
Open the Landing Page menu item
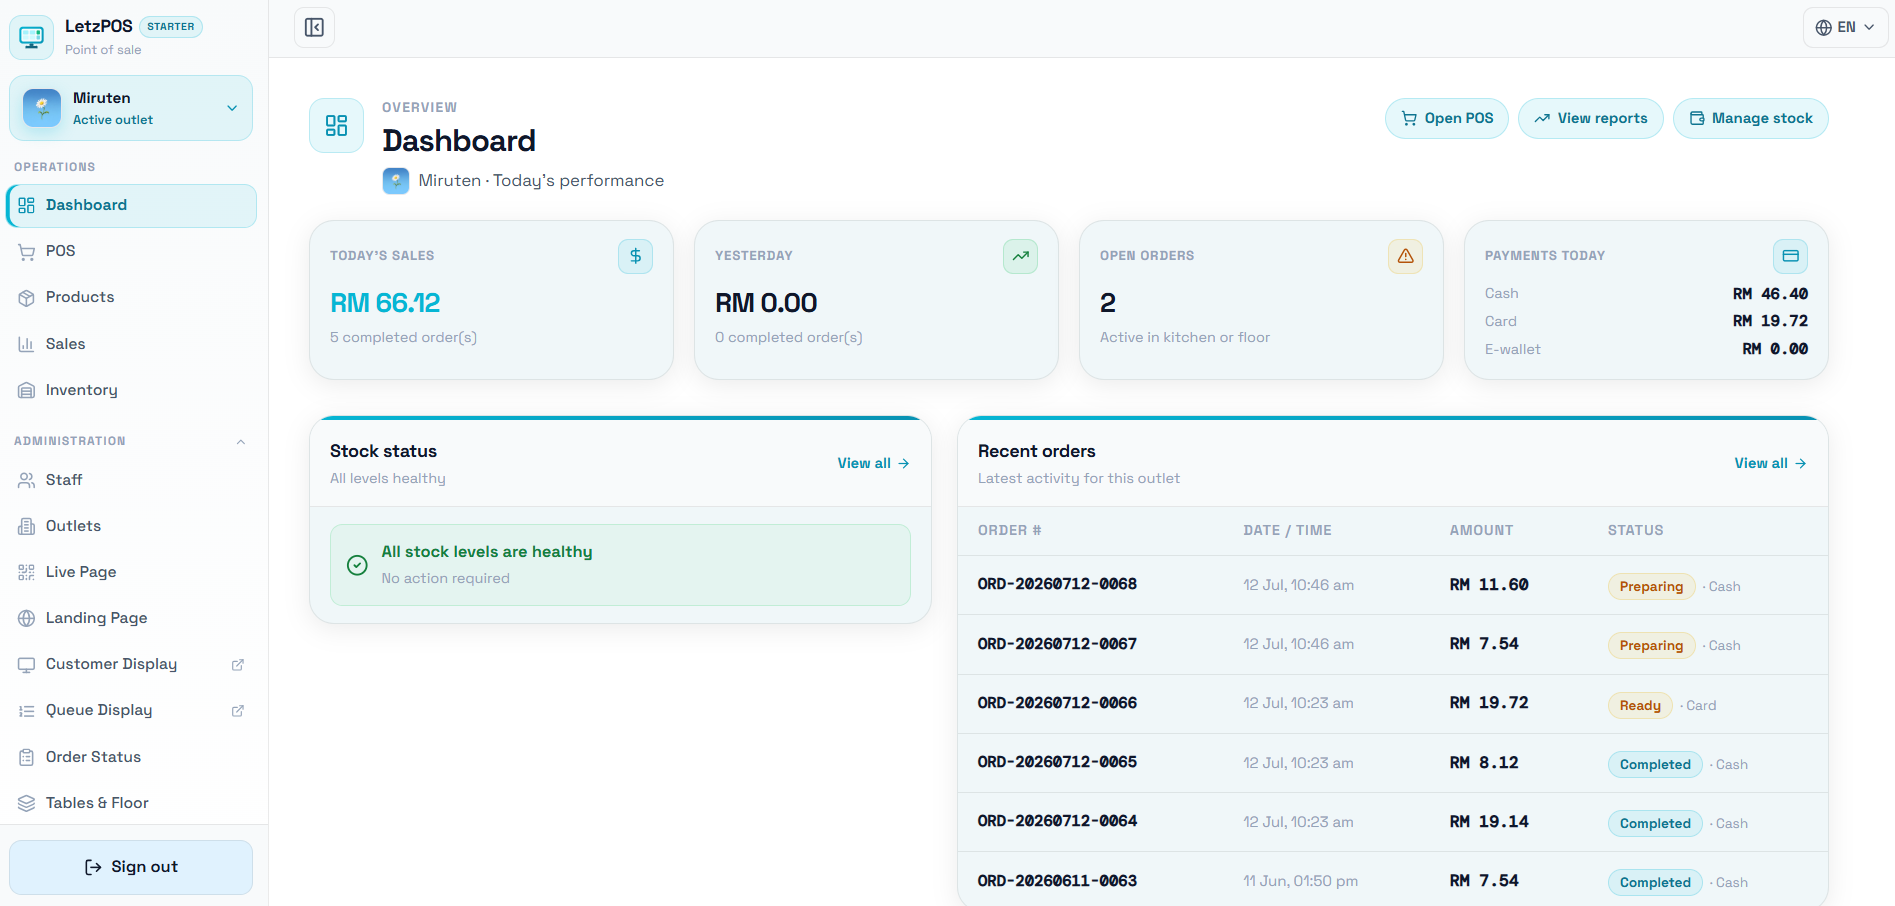coord(131,618)
